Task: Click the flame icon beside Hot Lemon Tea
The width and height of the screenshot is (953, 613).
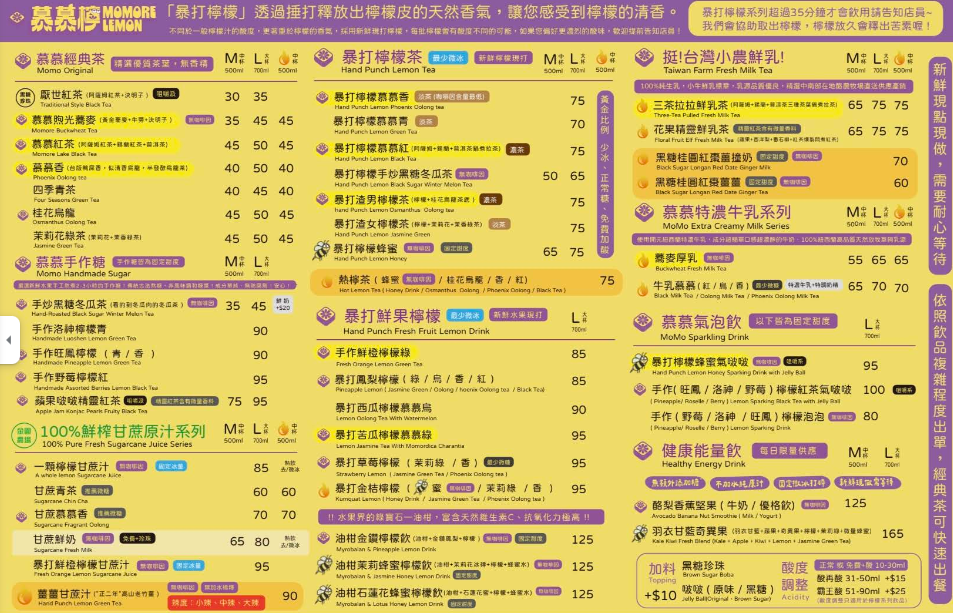Action: 327,281
